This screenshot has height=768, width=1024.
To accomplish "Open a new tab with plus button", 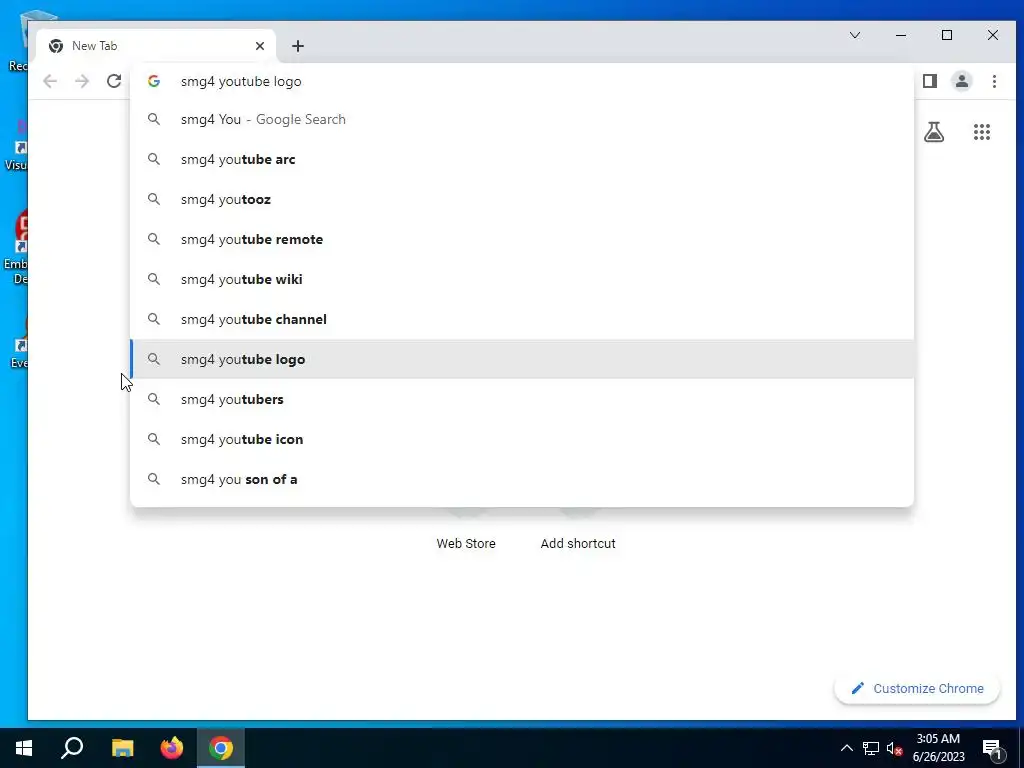I will [298, 46].
